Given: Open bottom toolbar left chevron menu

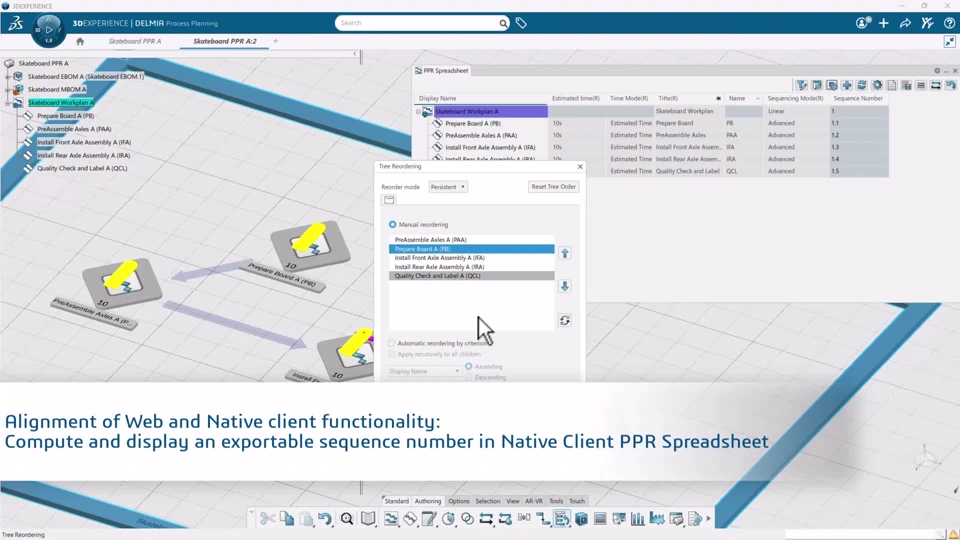Looking at the screenshot, I should click(x=251, y=511).
